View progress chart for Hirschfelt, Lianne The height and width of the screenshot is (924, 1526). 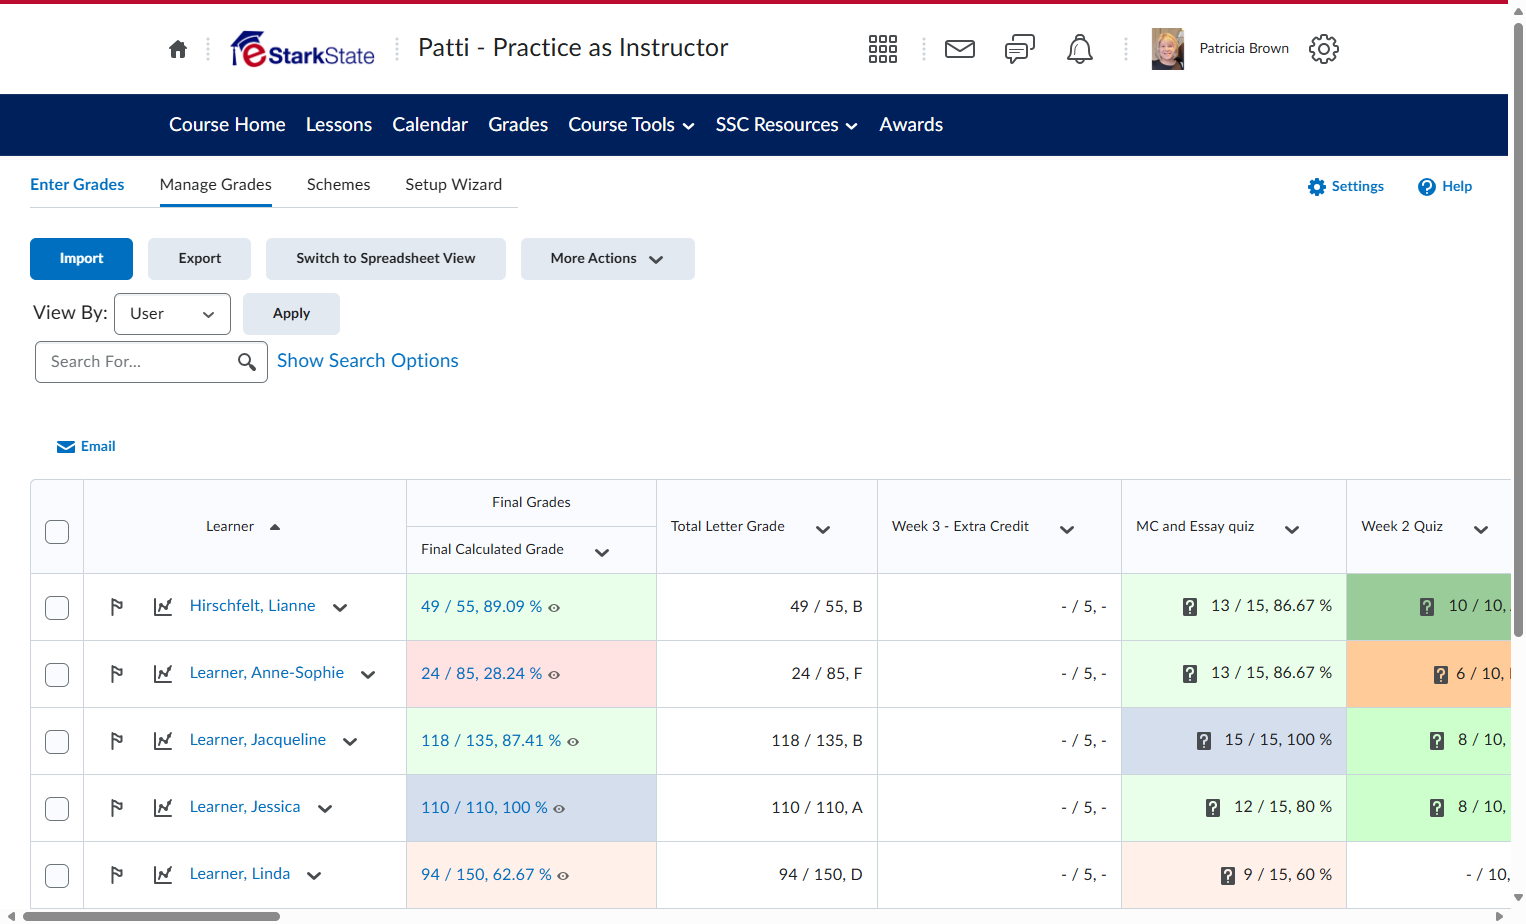pos(163,607)
